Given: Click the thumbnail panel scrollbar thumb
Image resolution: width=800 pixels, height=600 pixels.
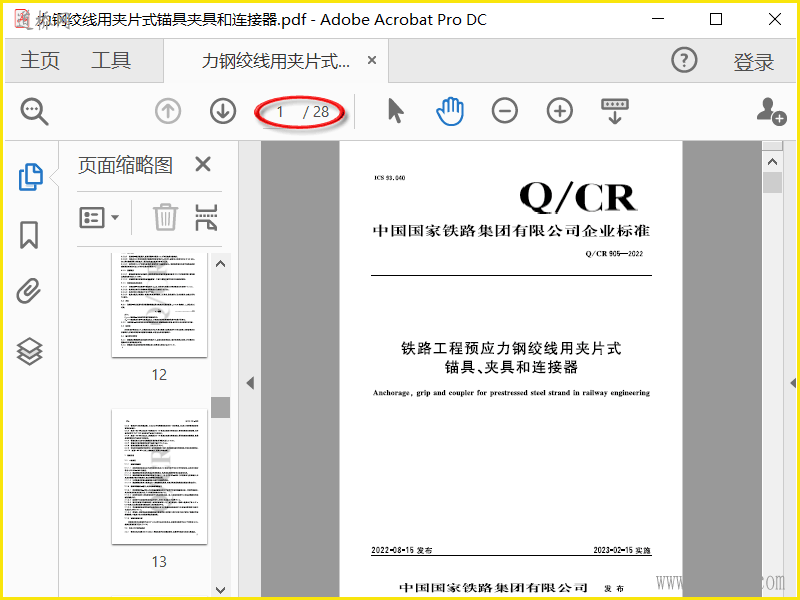Looking at the screenshot, I should (220, 407).
